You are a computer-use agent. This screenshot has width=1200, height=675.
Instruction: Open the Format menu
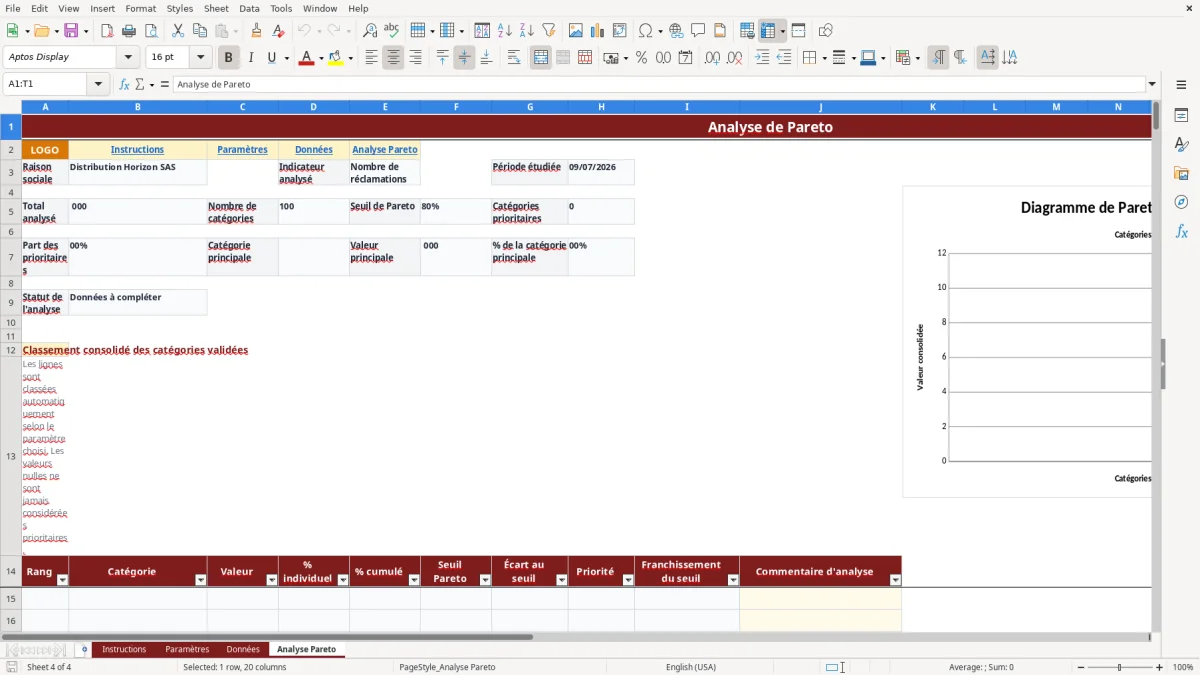click(x=140, y=8)
